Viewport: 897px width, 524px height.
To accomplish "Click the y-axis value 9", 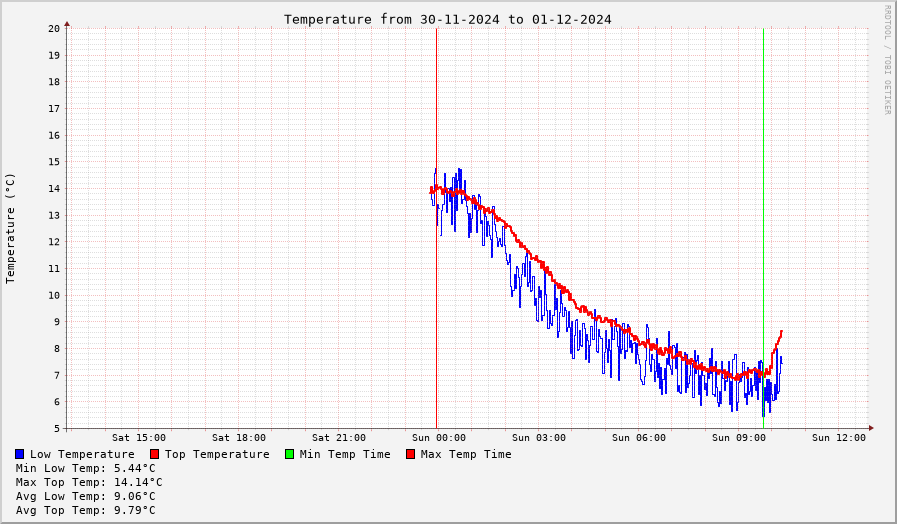I will [x=57, y=322].
